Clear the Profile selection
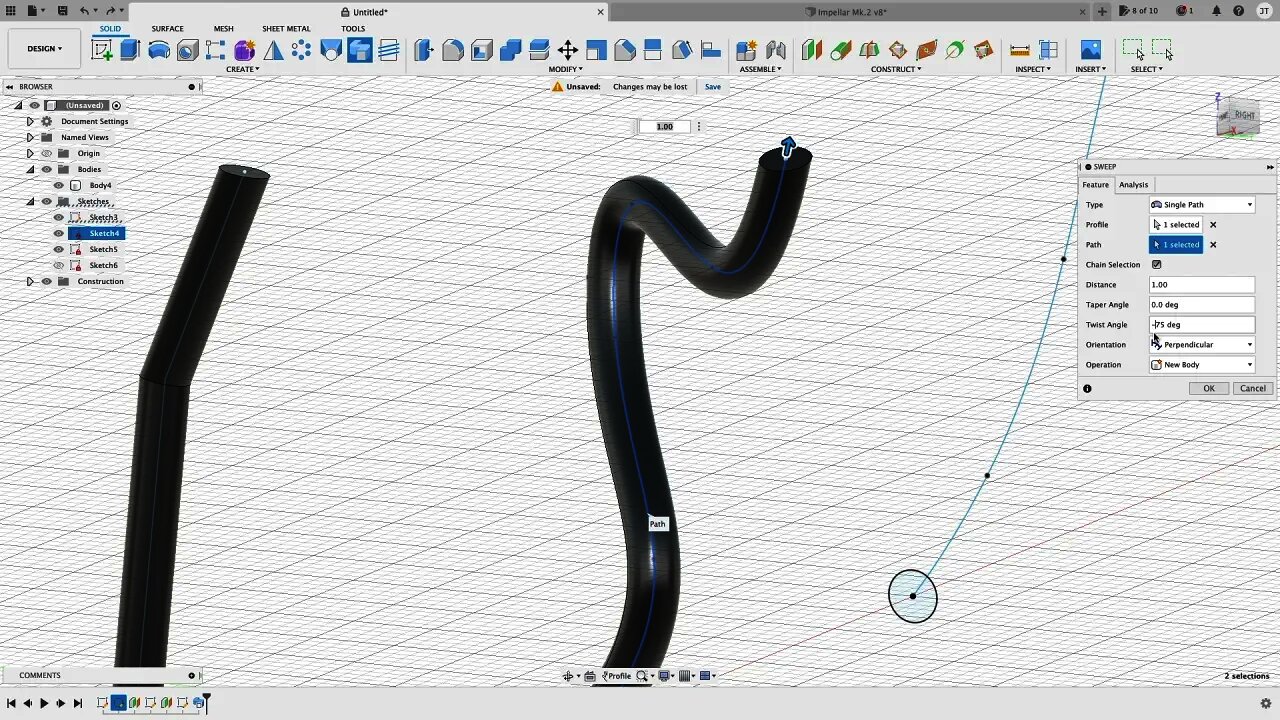 pyautogui.click(x=1213, y=225)
